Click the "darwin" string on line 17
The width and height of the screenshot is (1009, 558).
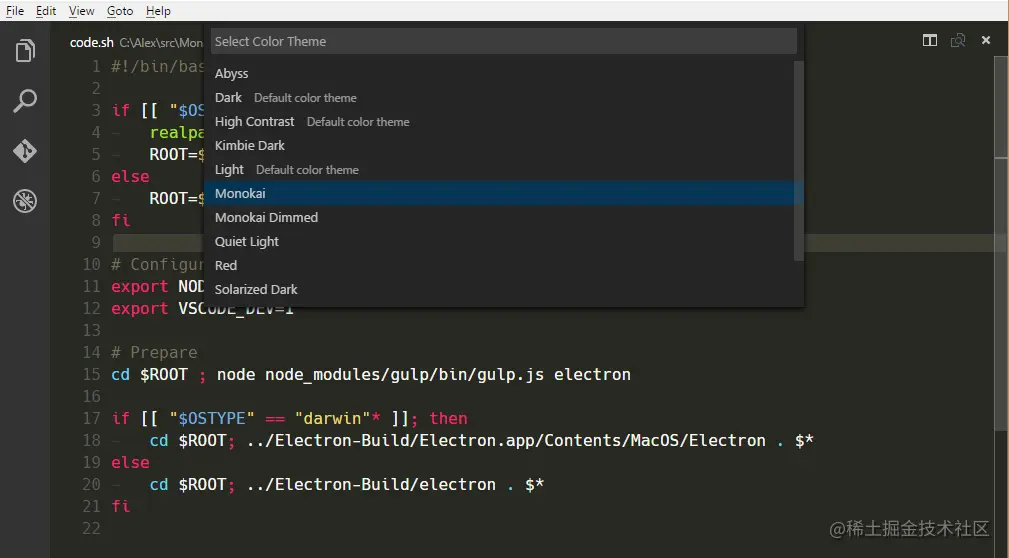332,418
